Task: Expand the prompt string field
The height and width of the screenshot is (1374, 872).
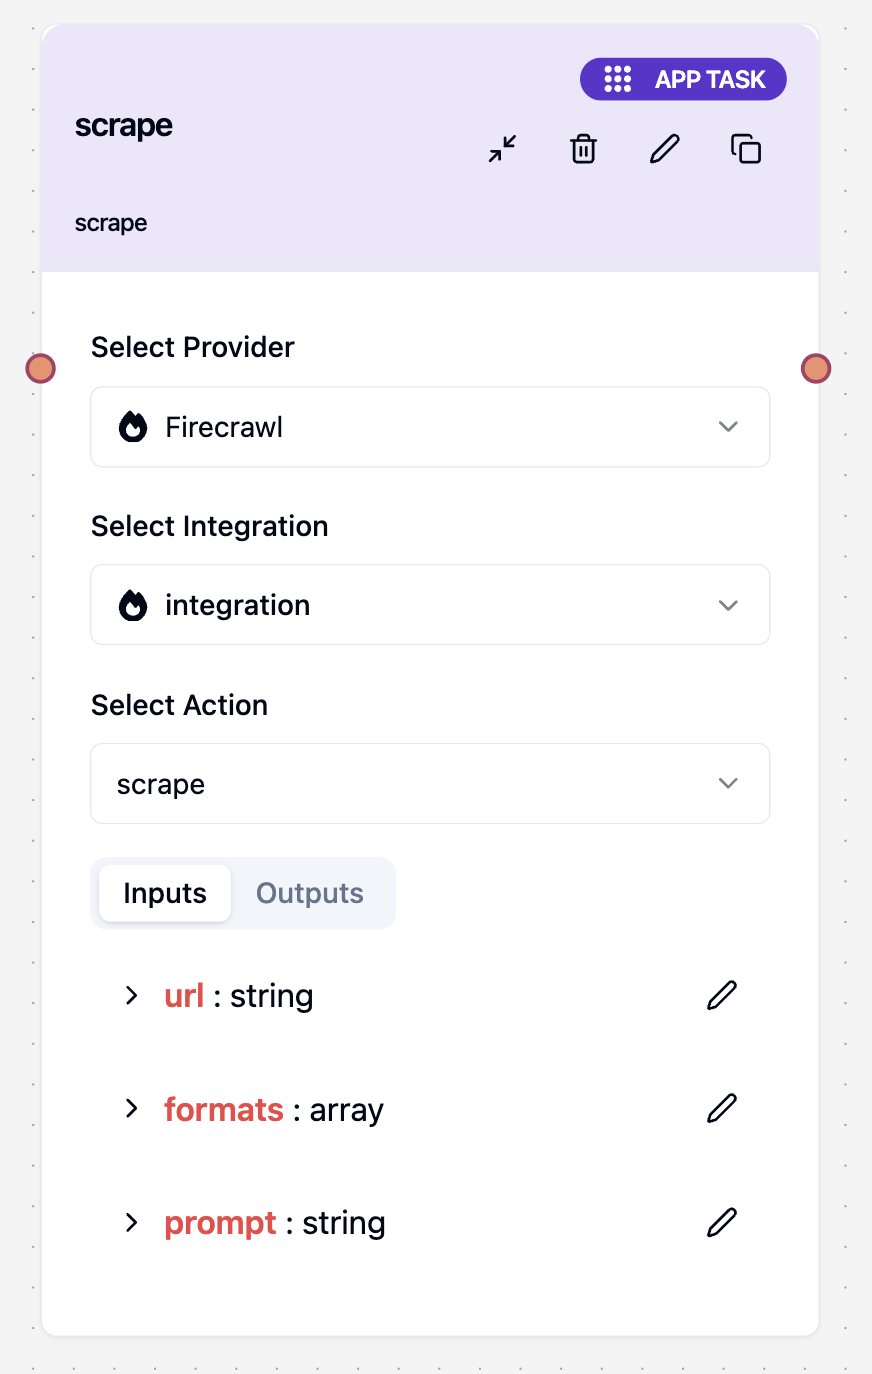Action: pos(131,1222)
